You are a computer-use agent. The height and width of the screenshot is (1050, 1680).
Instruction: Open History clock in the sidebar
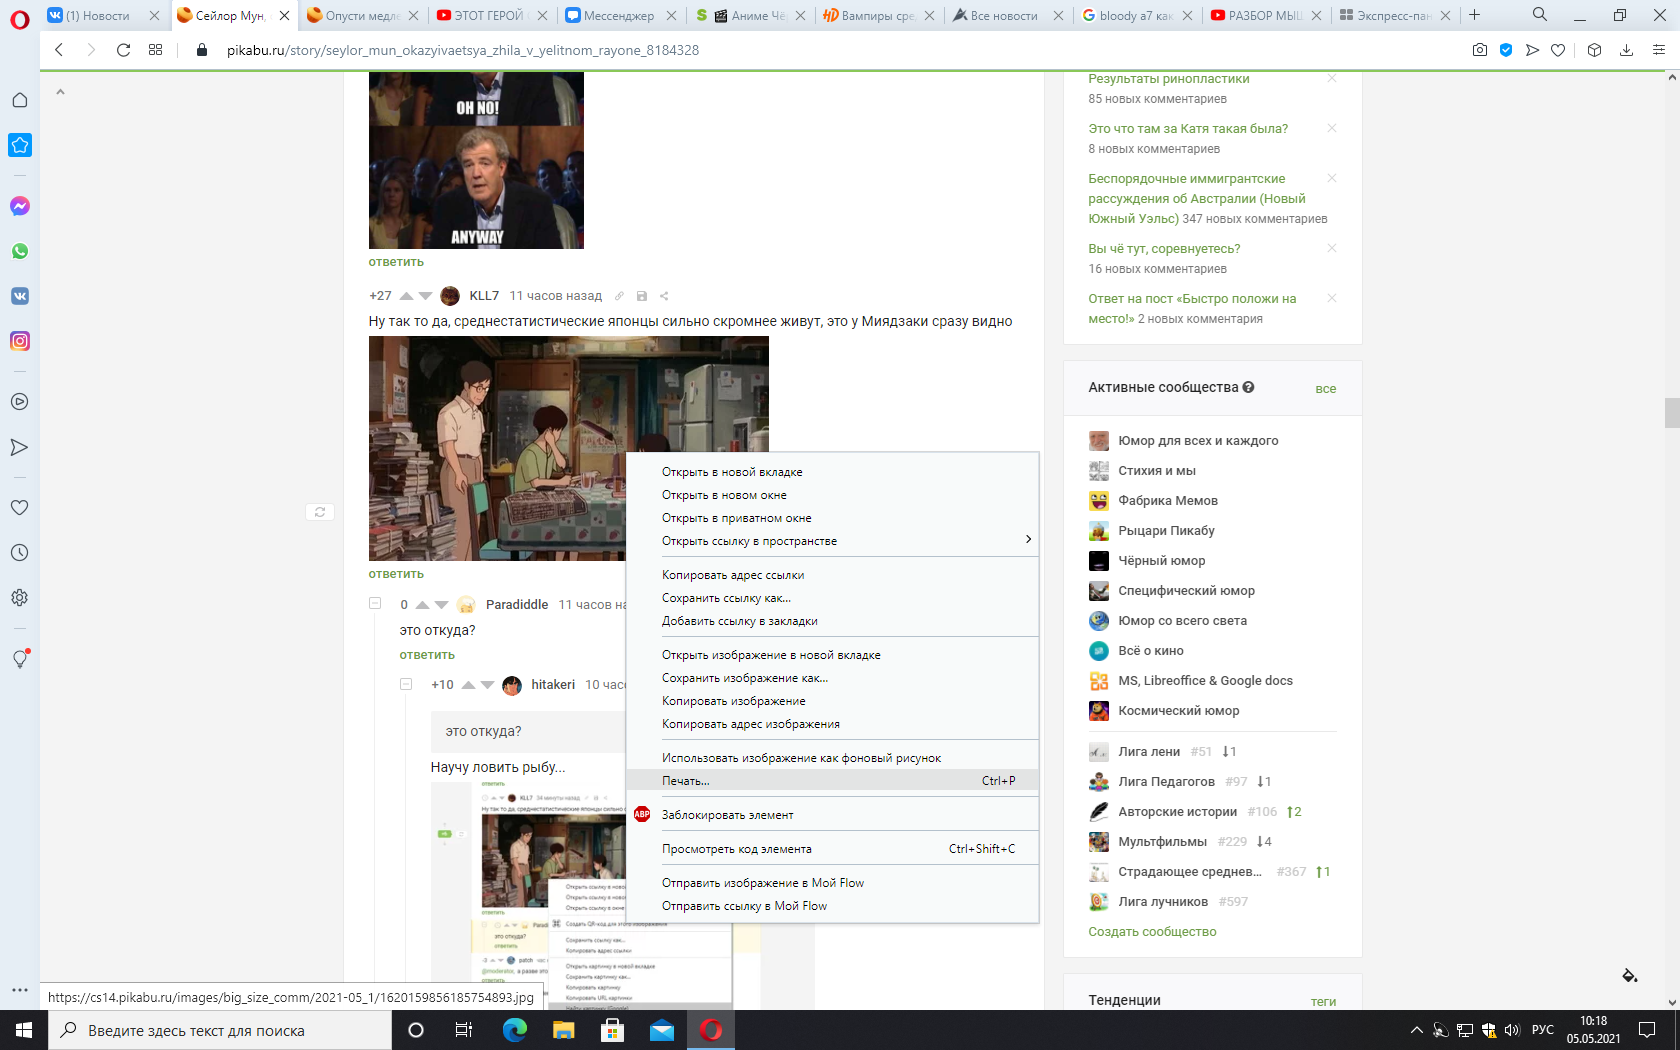tap(19, 552)
